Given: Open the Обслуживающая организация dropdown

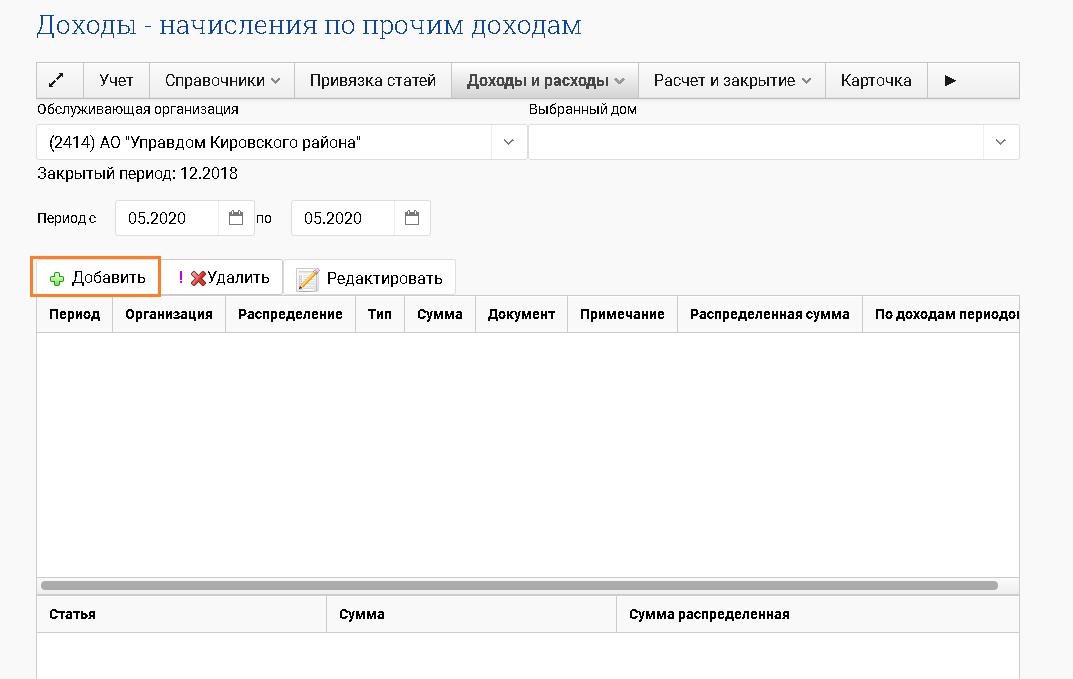Looking at the screenshot, I should pos(507,142).
